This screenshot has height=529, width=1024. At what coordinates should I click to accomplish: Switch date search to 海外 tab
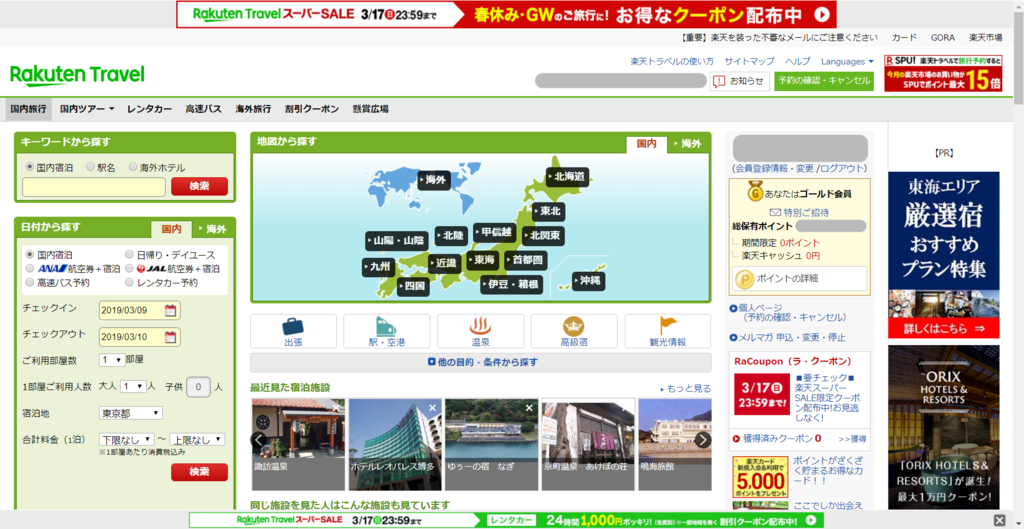(x=213, y=229)
